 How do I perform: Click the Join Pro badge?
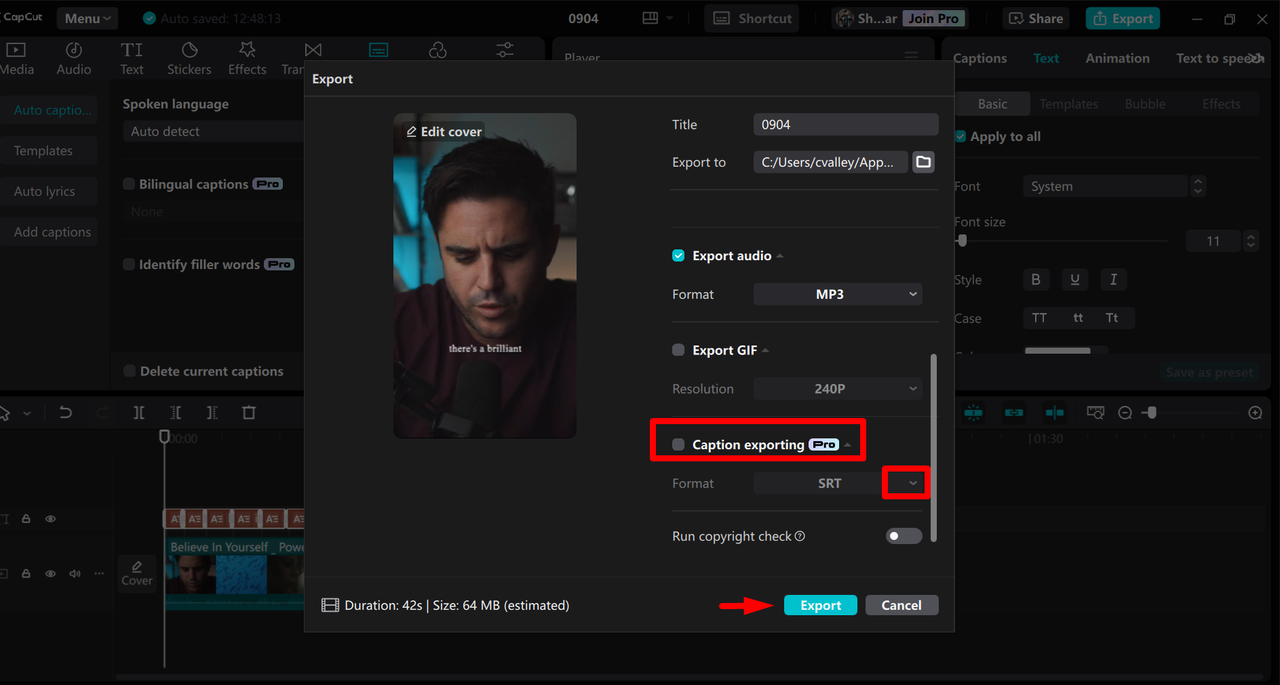tap(933, 18)
